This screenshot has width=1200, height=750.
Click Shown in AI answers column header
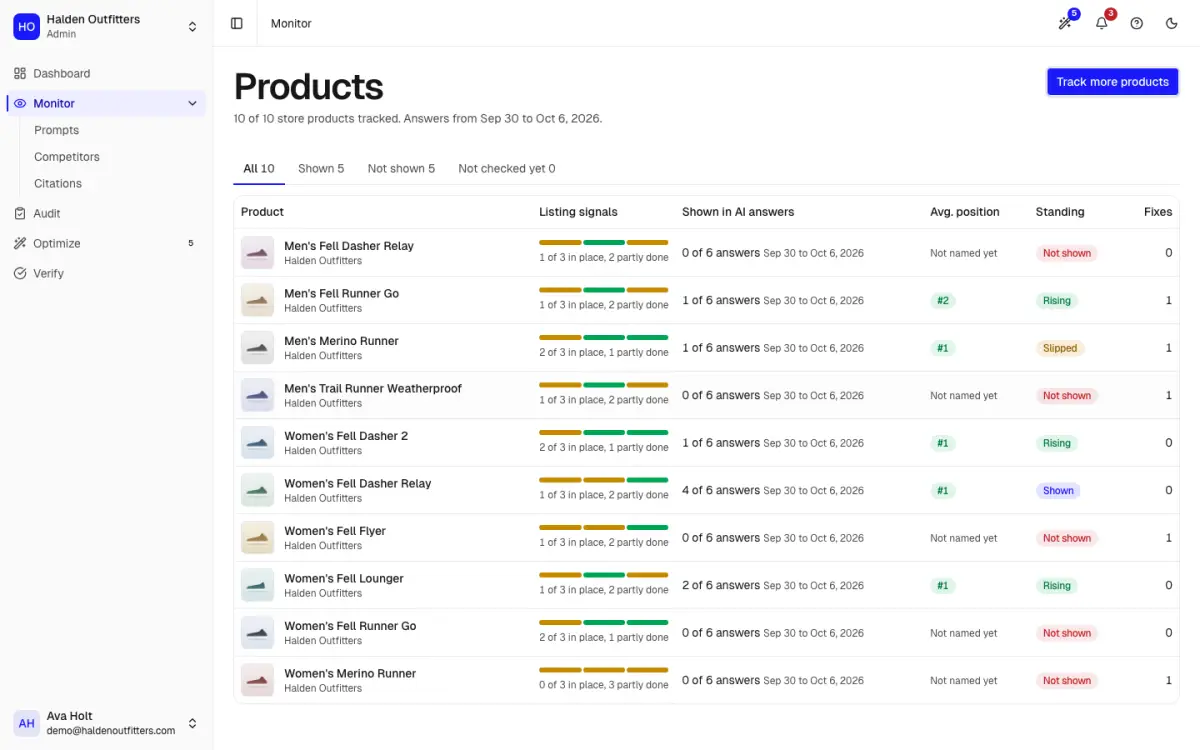[738, 212]
